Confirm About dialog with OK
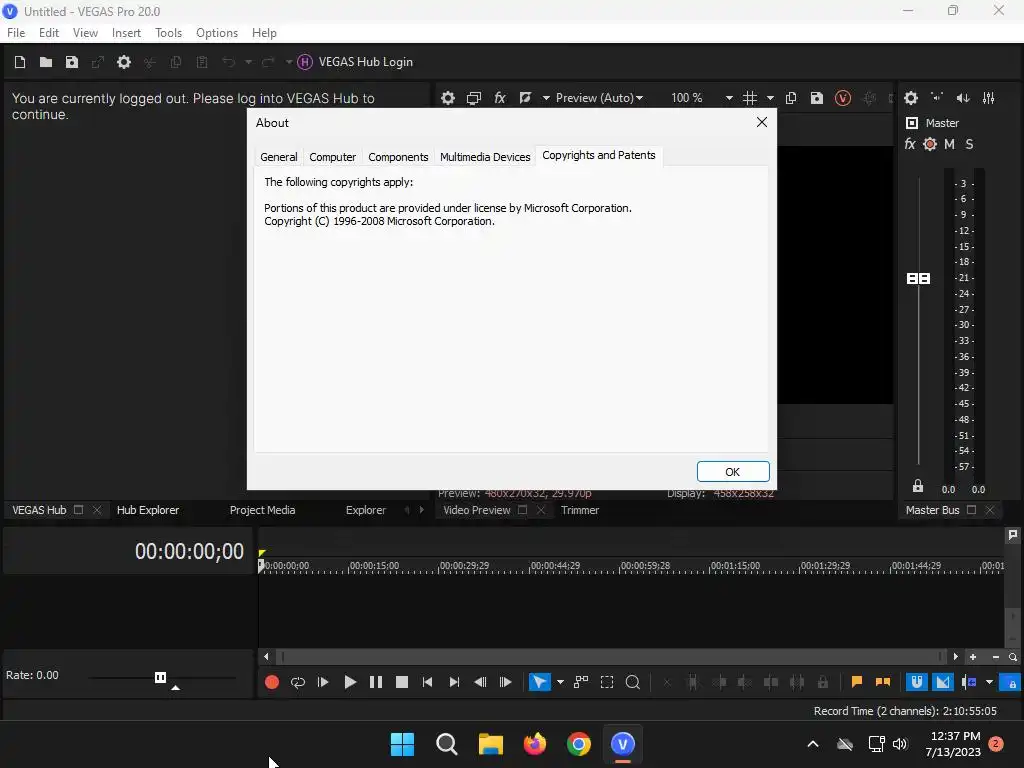The height and width of the screenshot is (768, 1024). coord(733,472)
